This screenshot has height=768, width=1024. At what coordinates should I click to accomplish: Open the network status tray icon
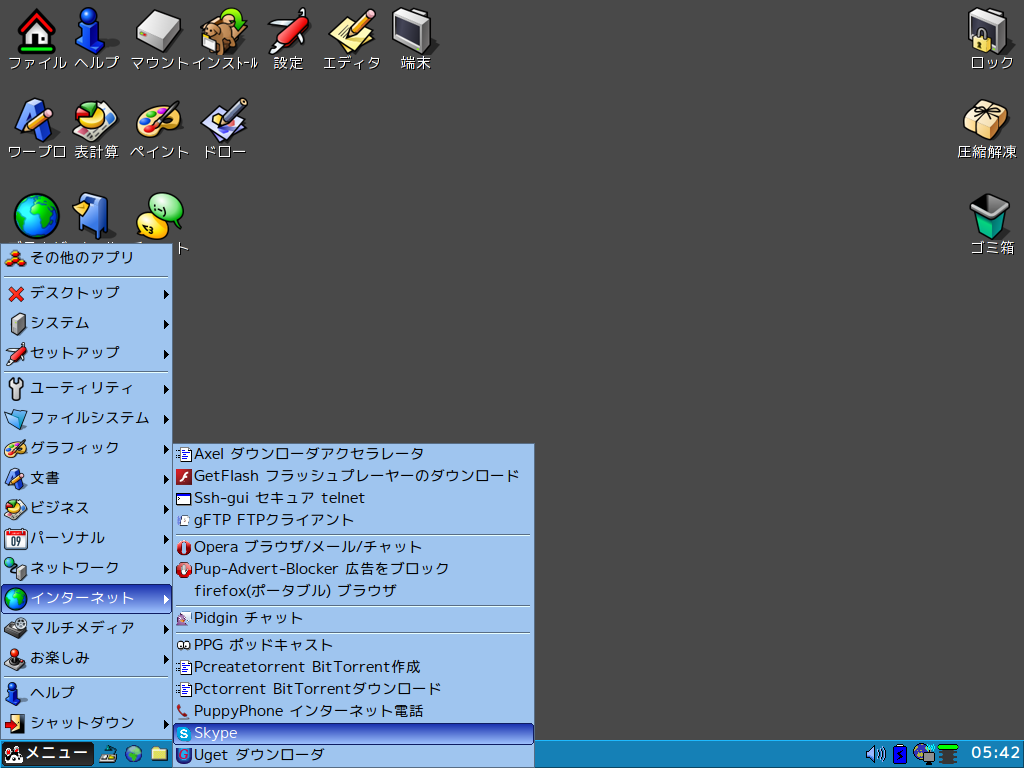point(924,754)
